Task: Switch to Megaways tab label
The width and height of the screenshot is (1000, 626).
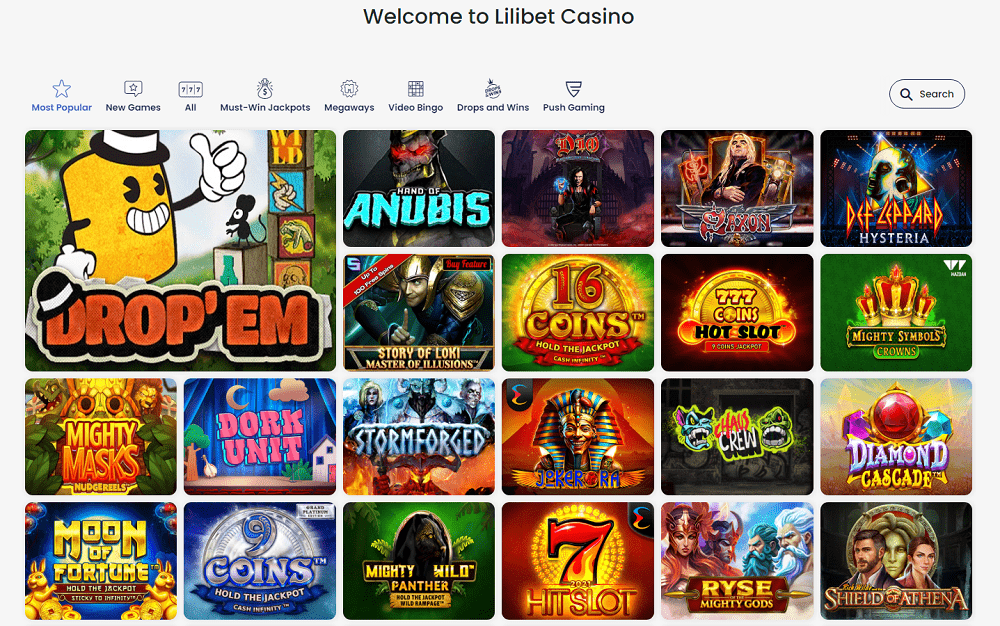Action: [349, 108]
